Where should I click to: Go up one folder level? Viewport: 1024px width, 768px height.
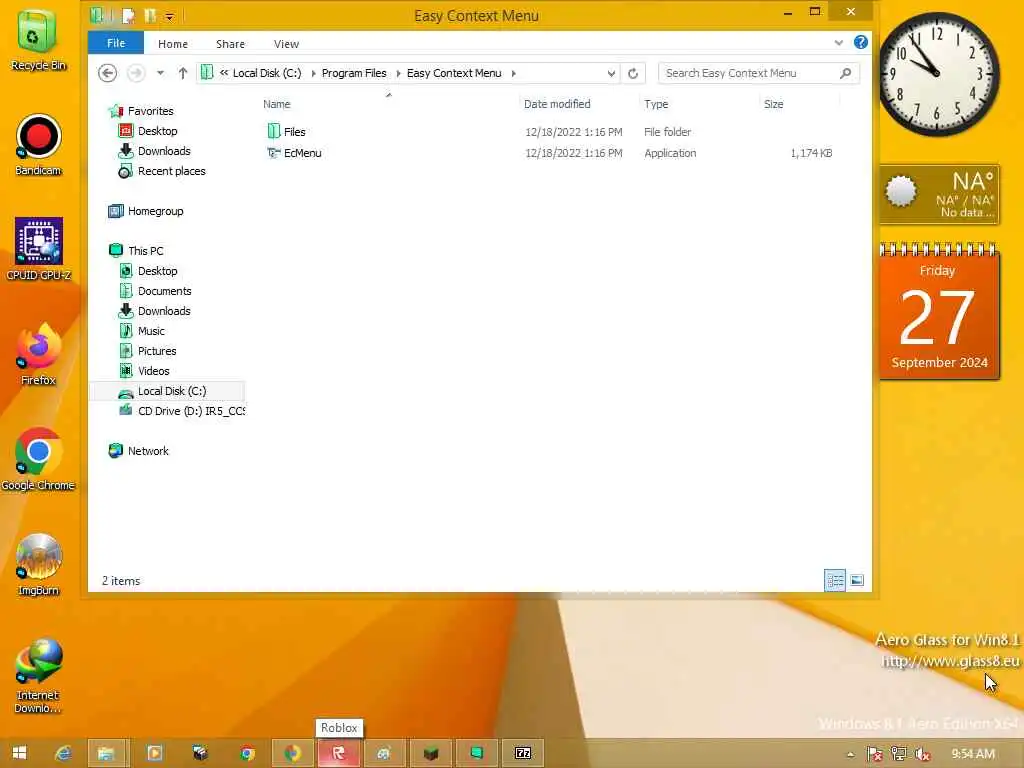(183, 73)
